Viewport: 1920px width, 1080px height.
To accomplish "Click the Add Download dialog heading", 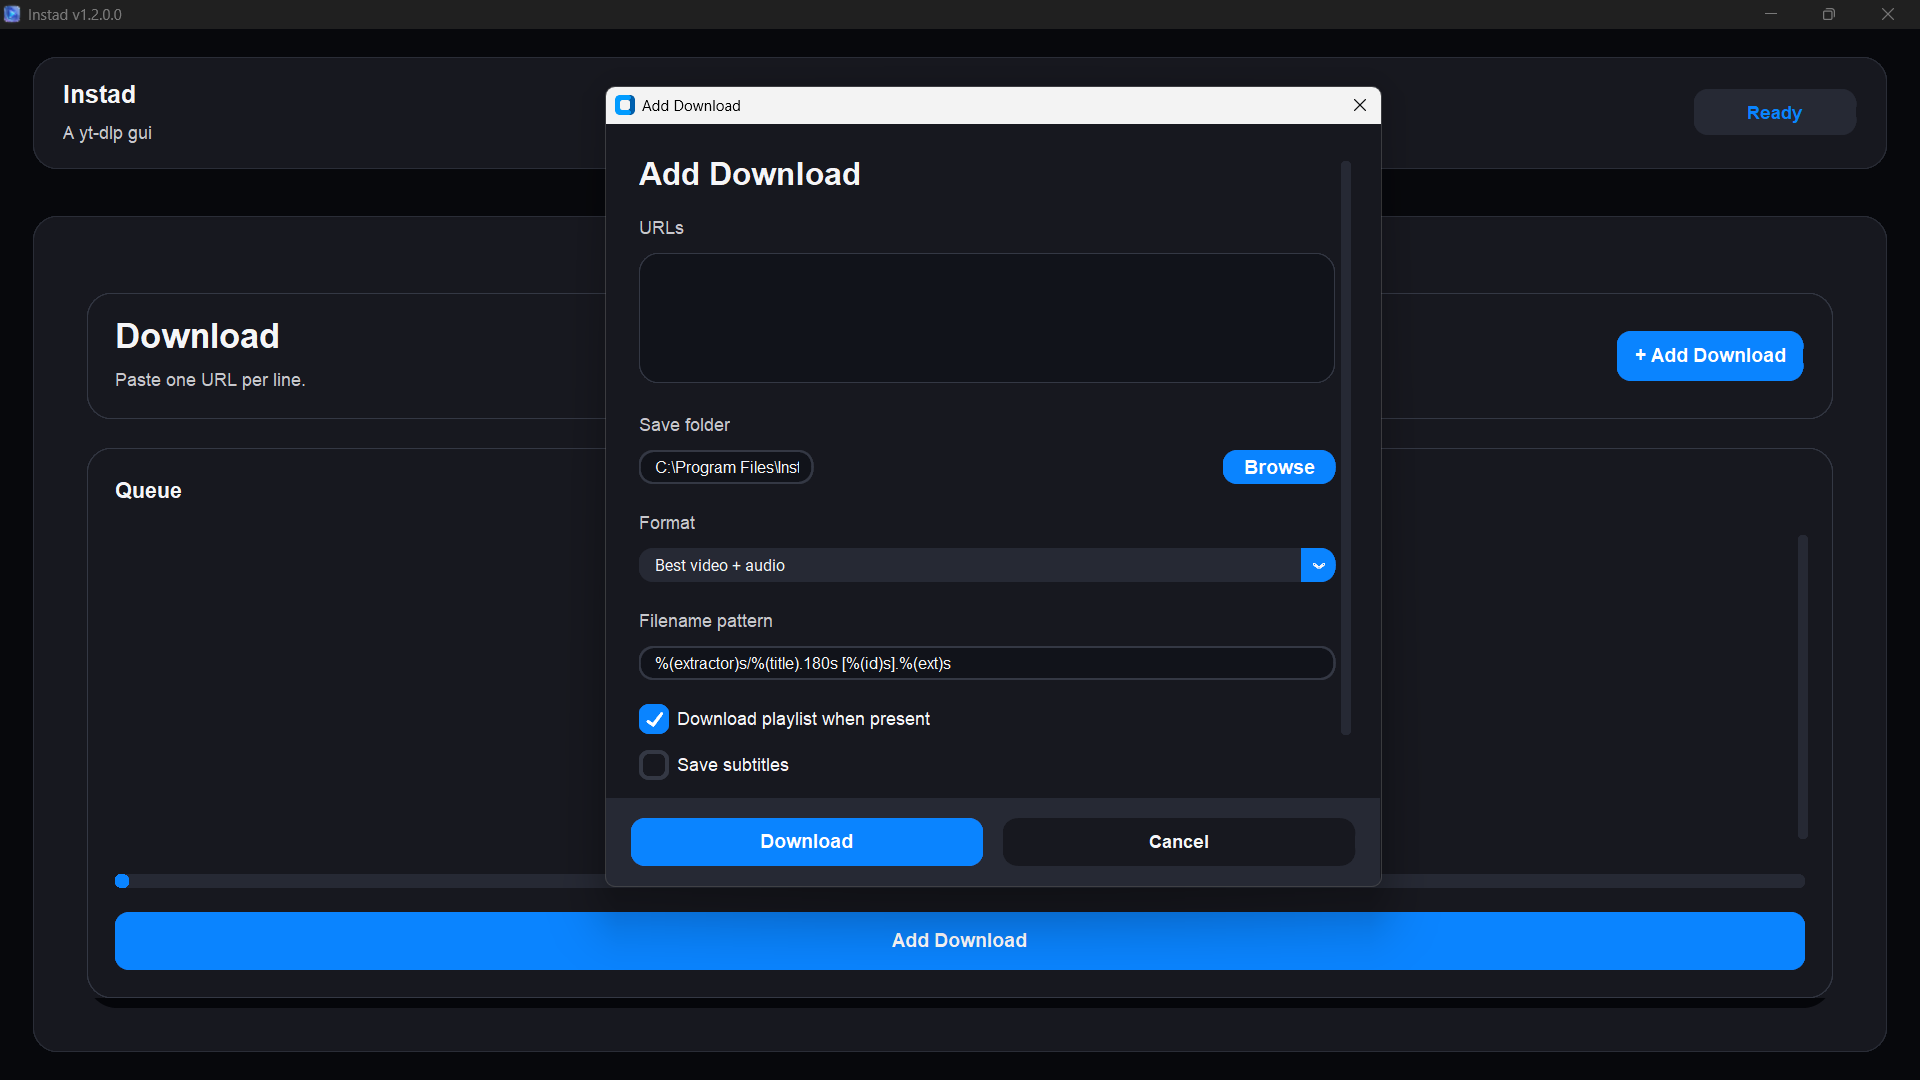I will point(750,174).
